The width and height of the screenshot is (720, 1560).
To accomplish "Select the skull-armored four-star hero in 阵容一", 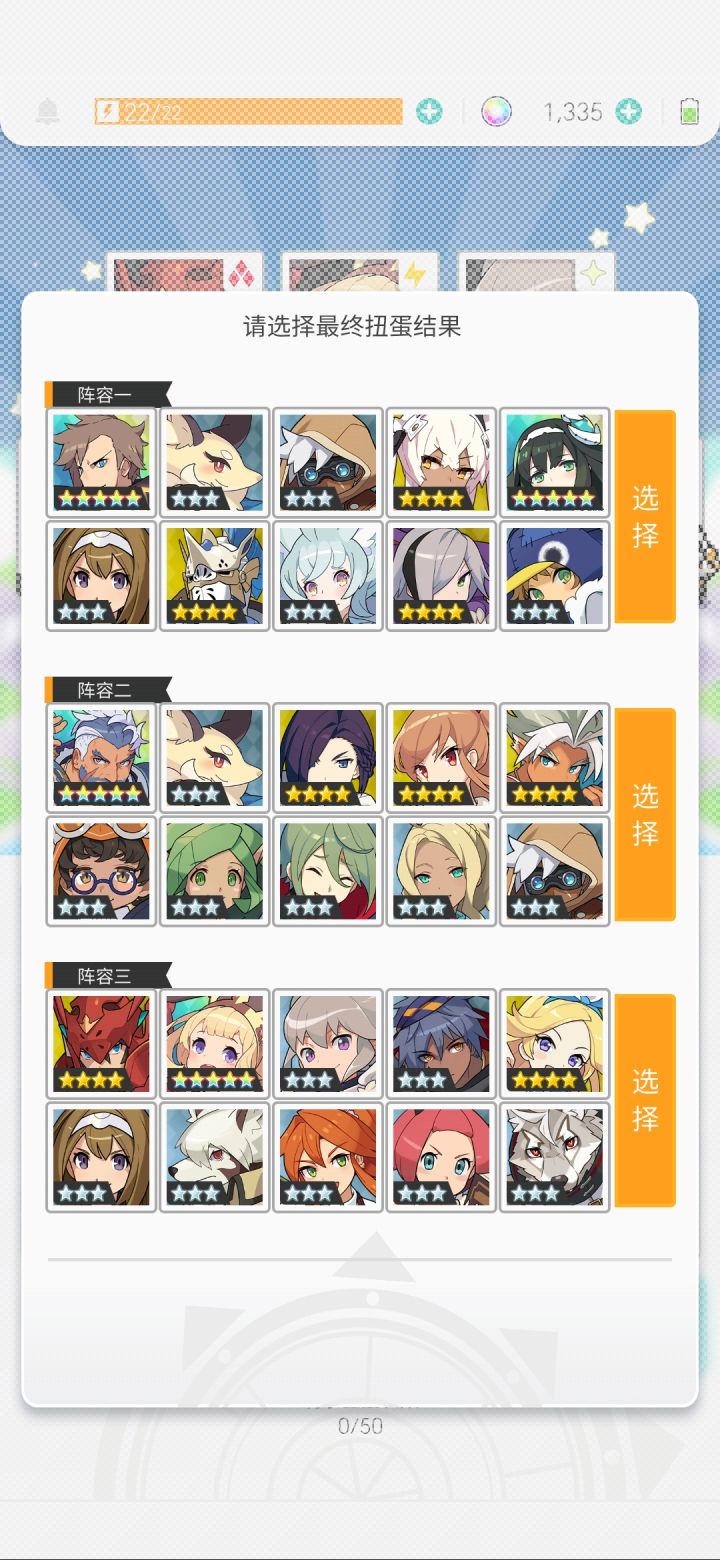I will pos(215,575).
